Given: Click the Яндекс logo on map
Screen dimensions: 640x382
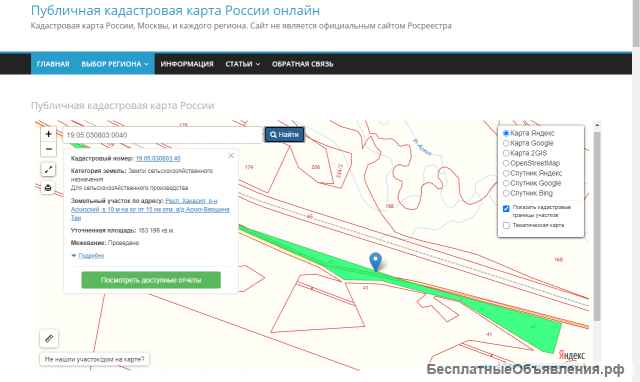Looking at the screenshot, I should tap(572, 355).
